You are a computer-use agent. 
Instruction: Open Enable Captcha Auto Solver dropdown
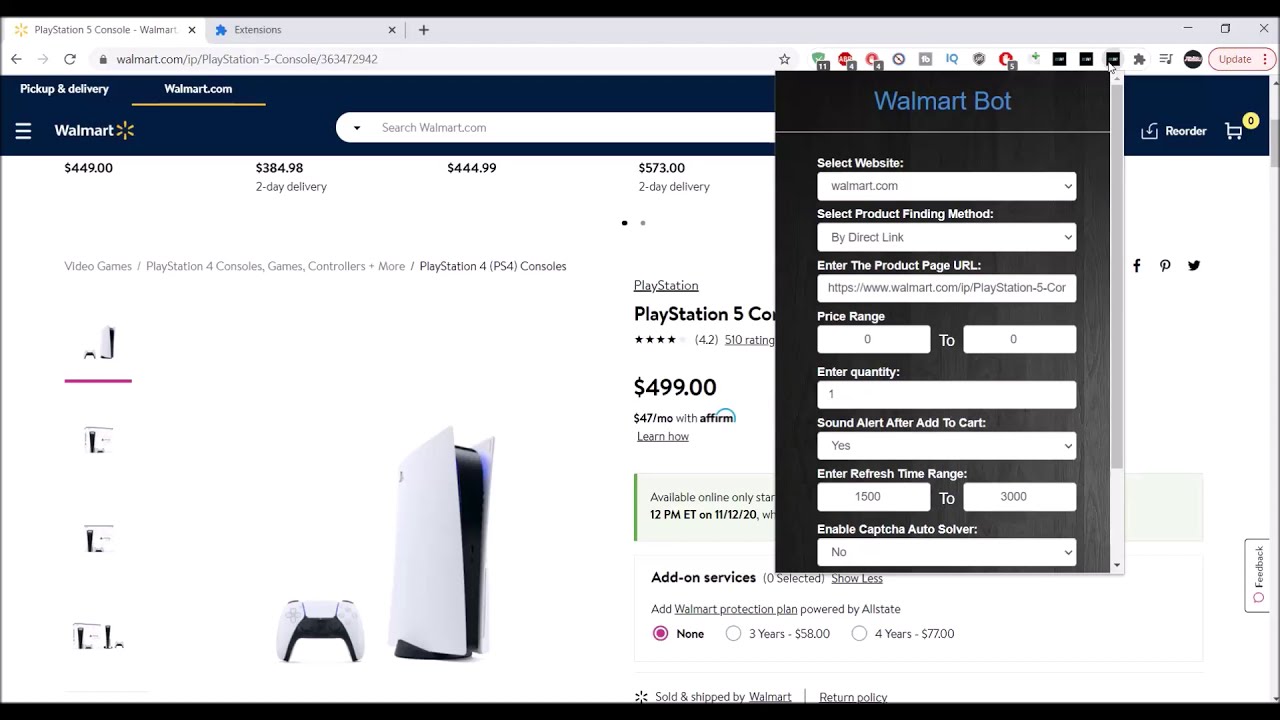[946, 552]
